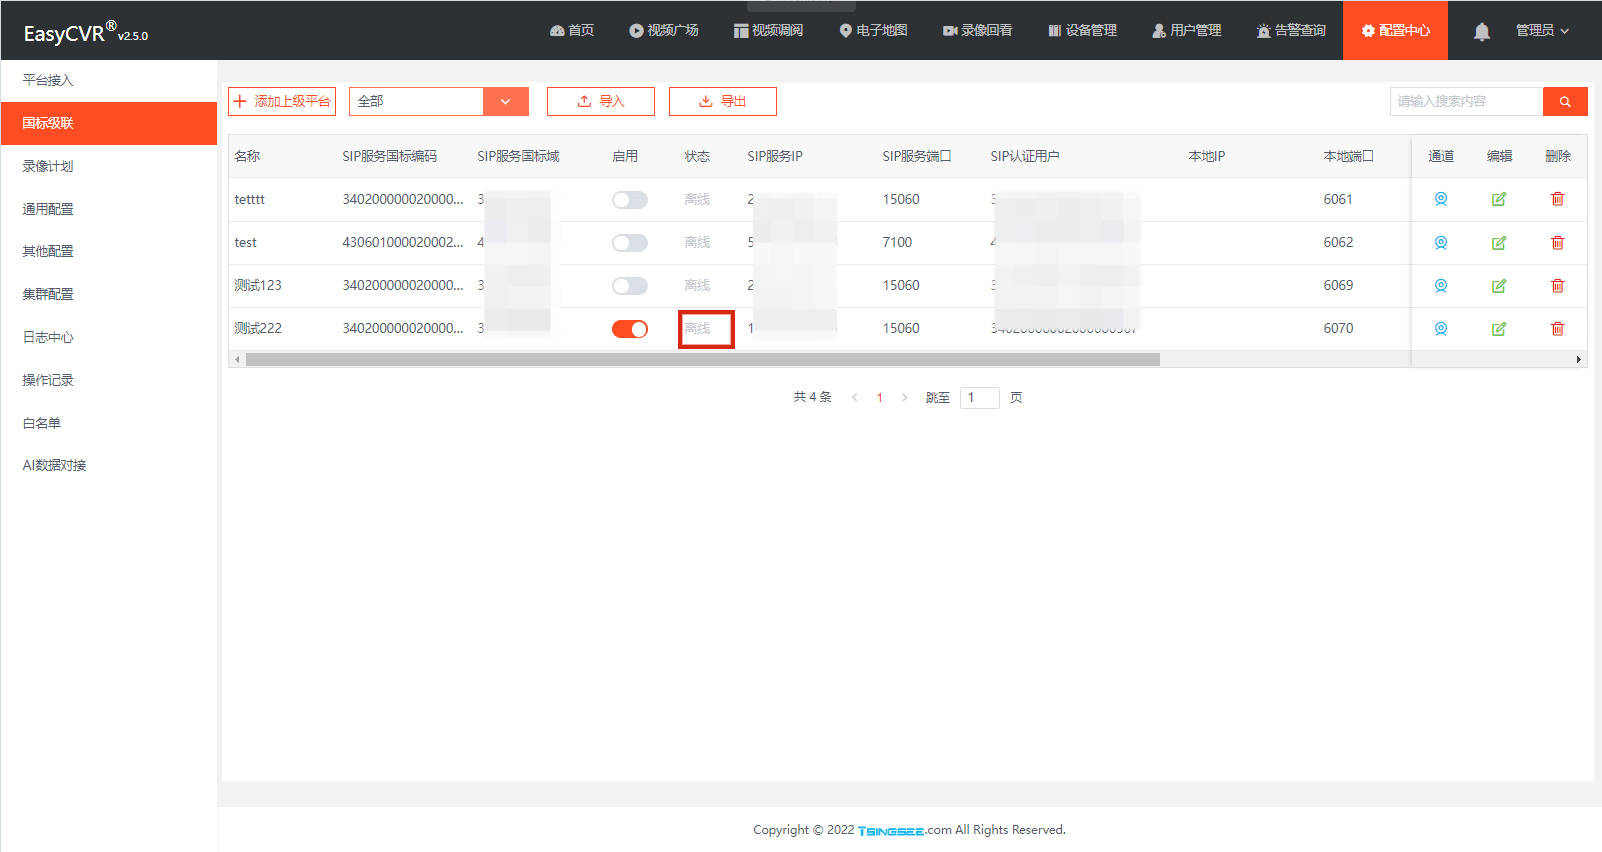Screen dimensions: 1602x852
Task: Click the 导入 import button
Action: click(601, 101)
